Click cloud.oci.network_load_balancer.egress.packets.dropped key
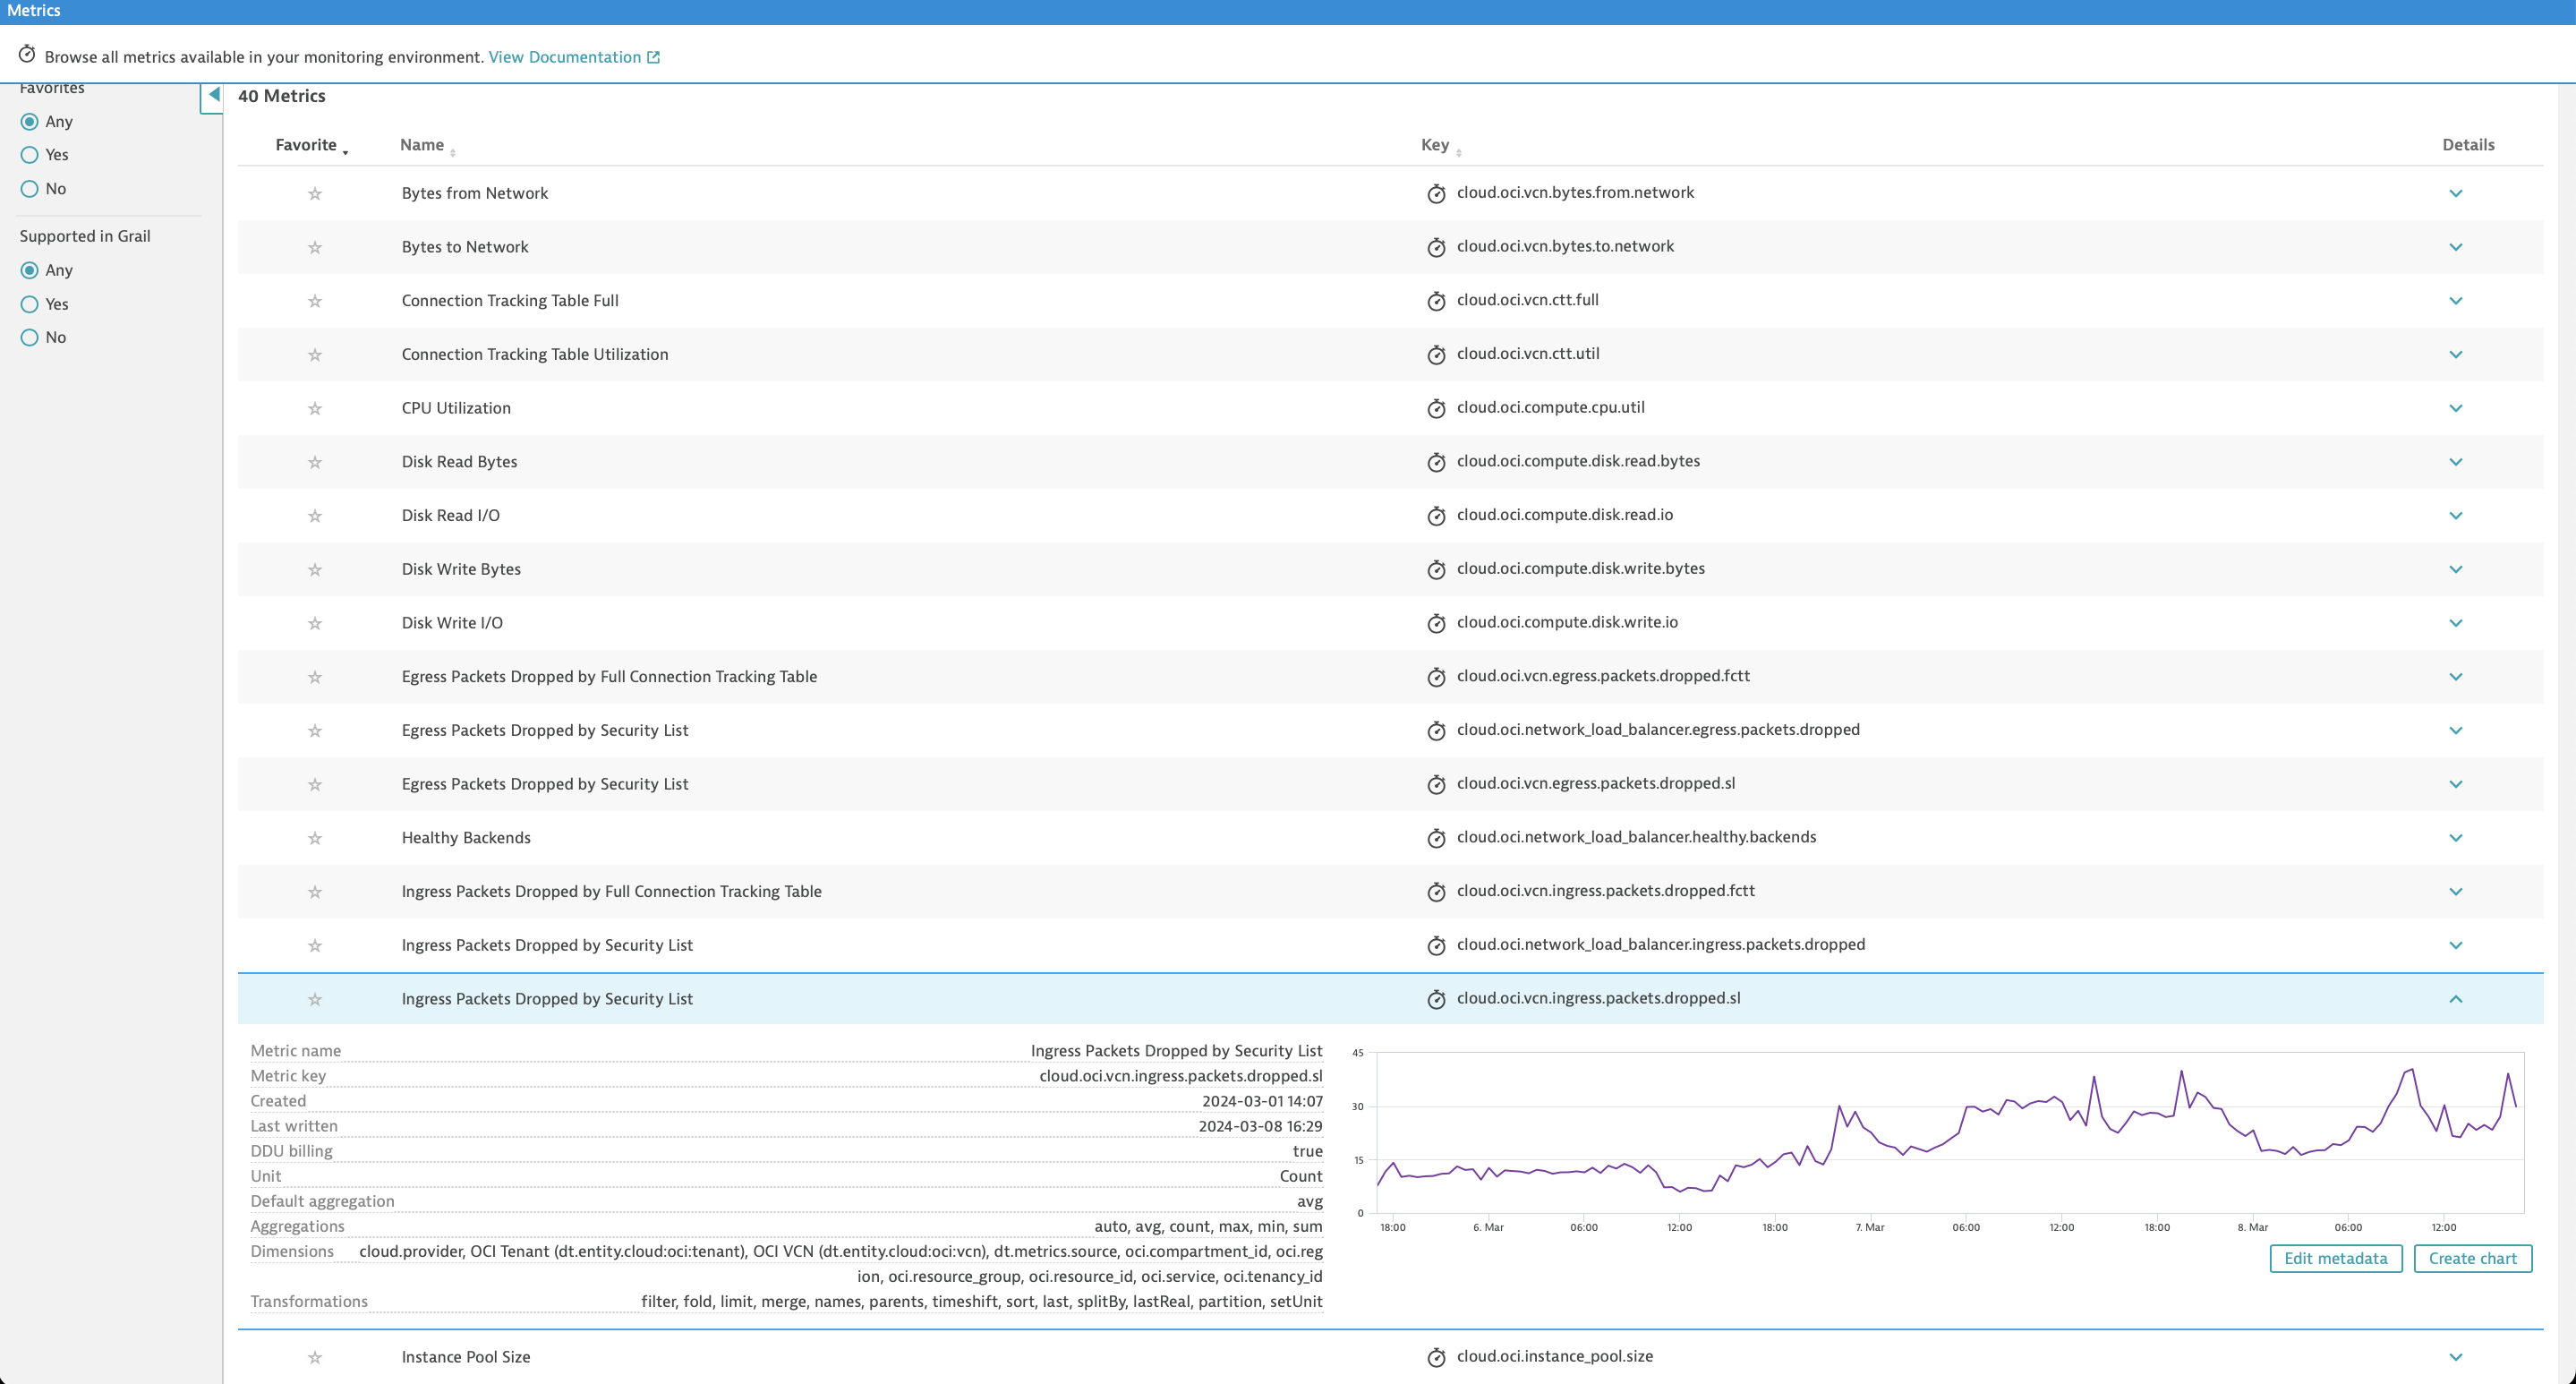 click(x=1658, y=730)
